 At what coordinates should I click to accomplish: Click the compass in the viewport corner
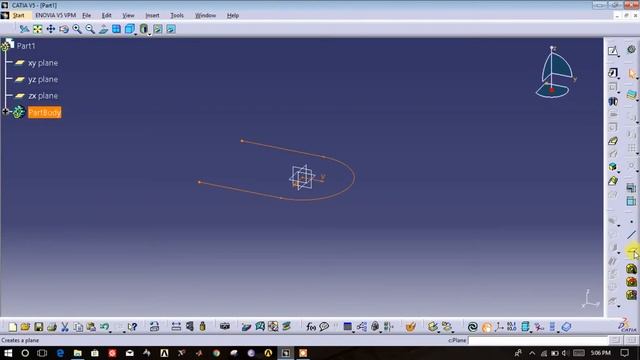[555, 73]
